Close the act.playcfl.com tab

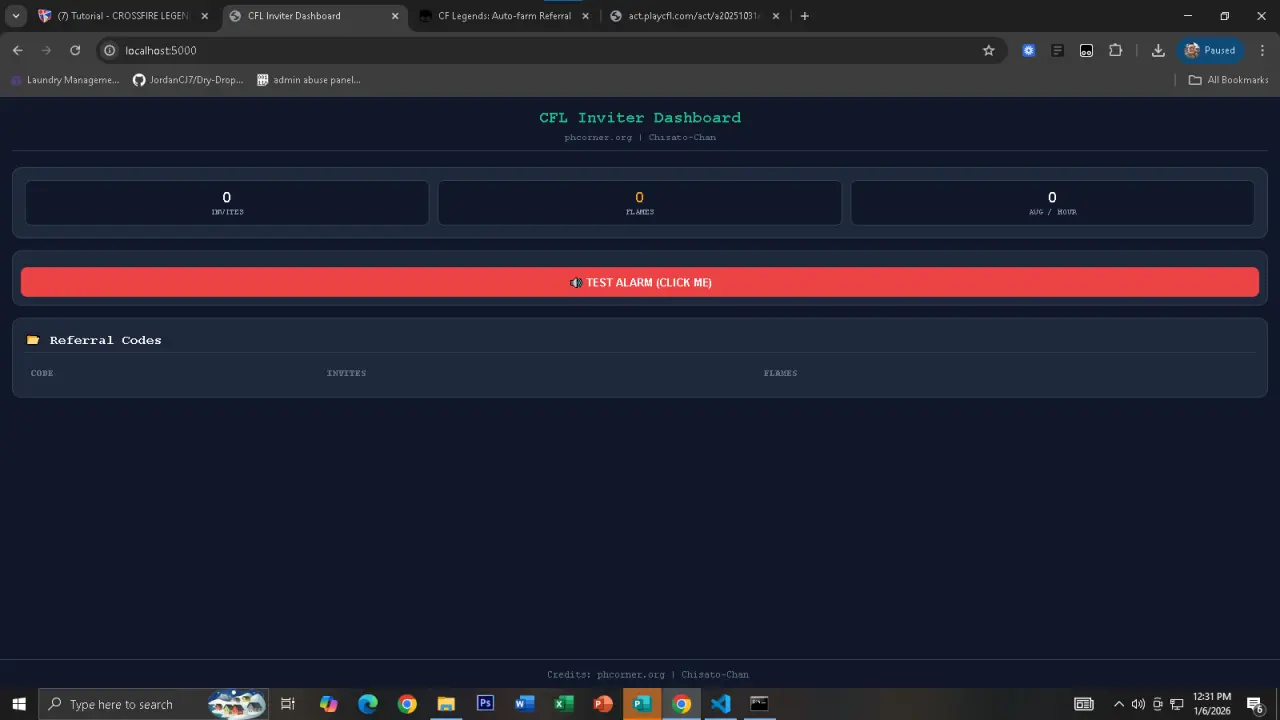coord(776,16)
